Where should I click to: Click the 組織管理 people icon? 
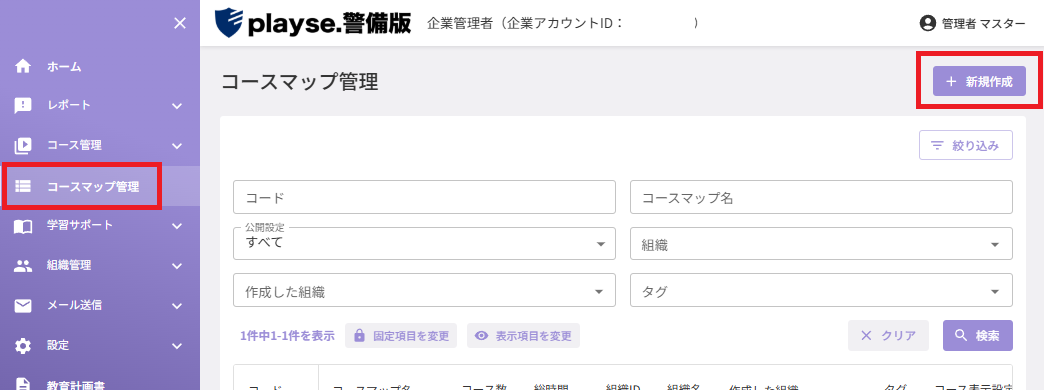tap(23, 266)
